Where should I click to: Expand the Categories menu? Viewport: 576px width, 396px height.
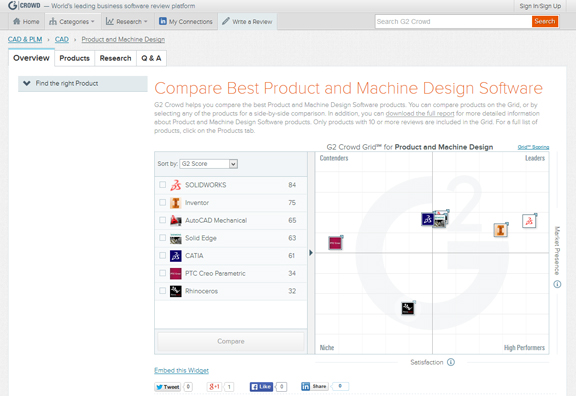[x=72, y=22]
